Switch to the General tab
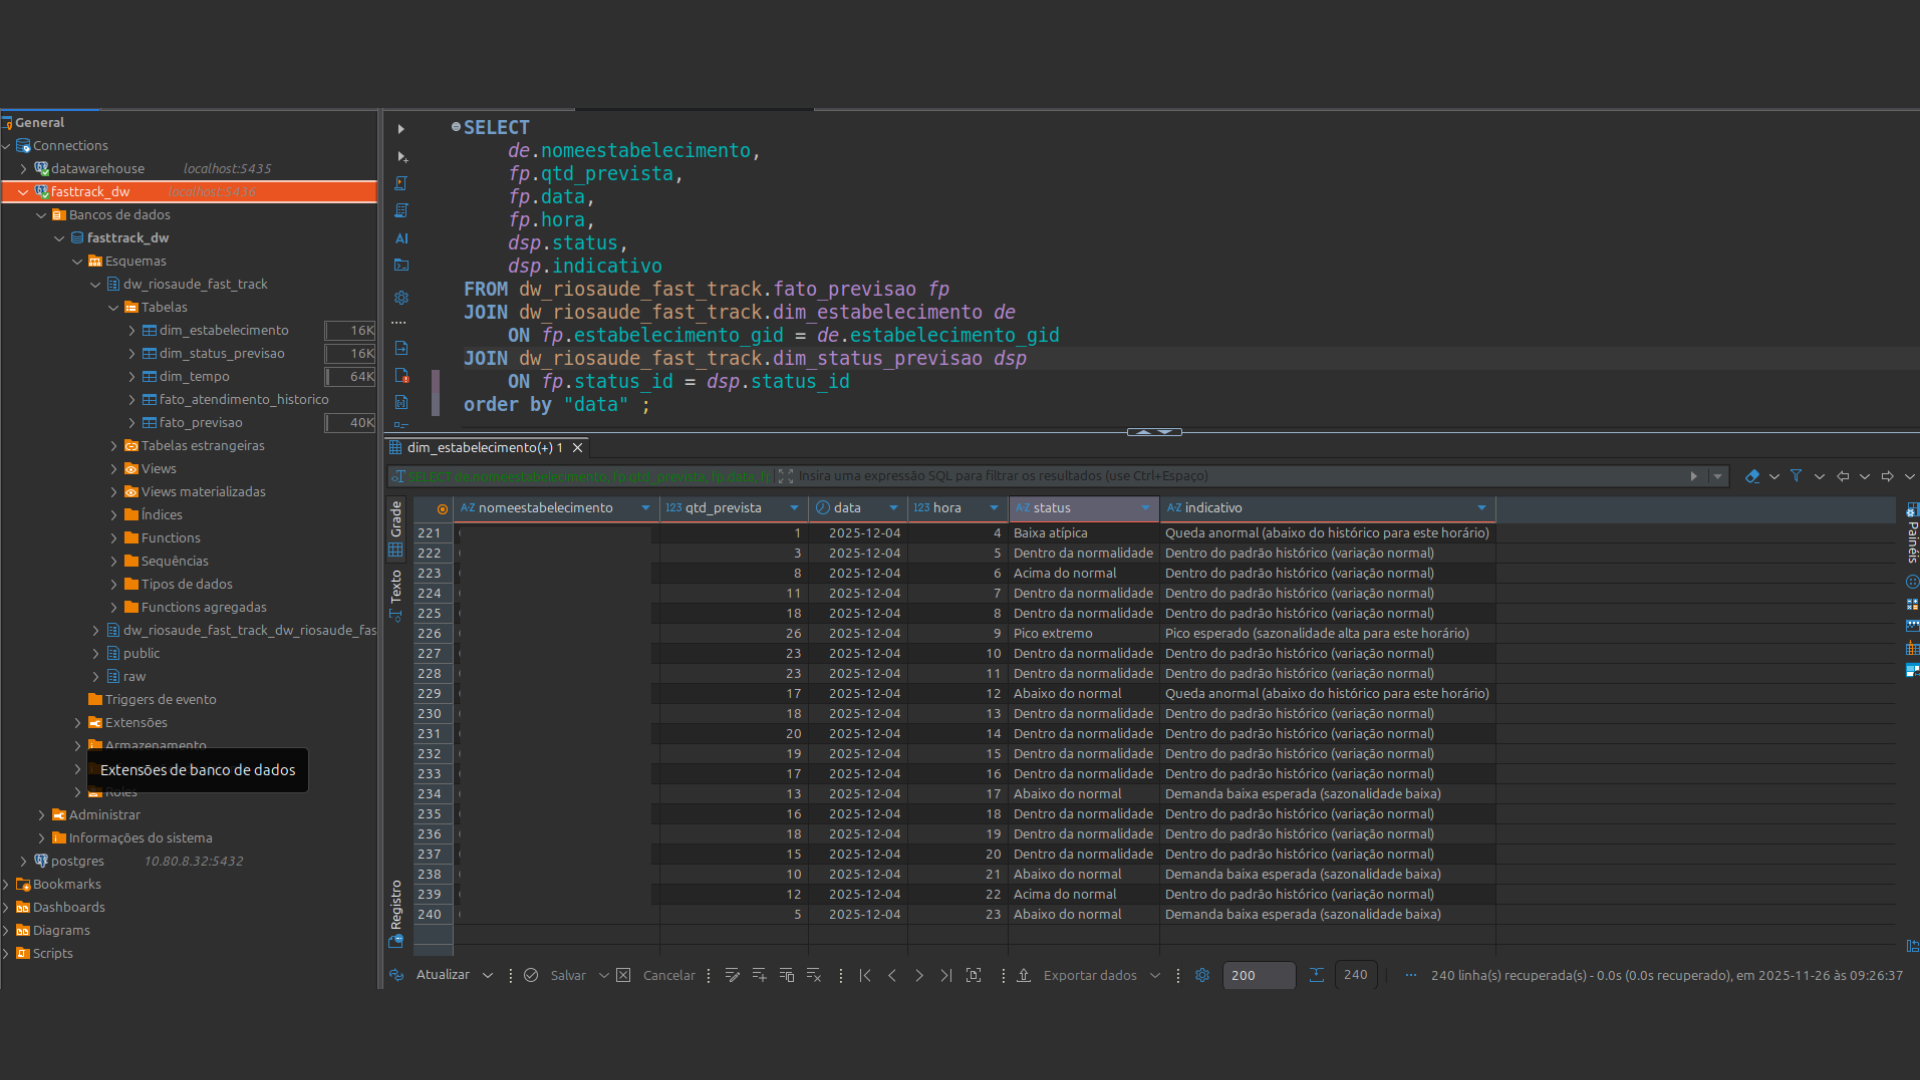Image resolution: width=1920 pixels, height=1080 pixels. click(40, 122)
